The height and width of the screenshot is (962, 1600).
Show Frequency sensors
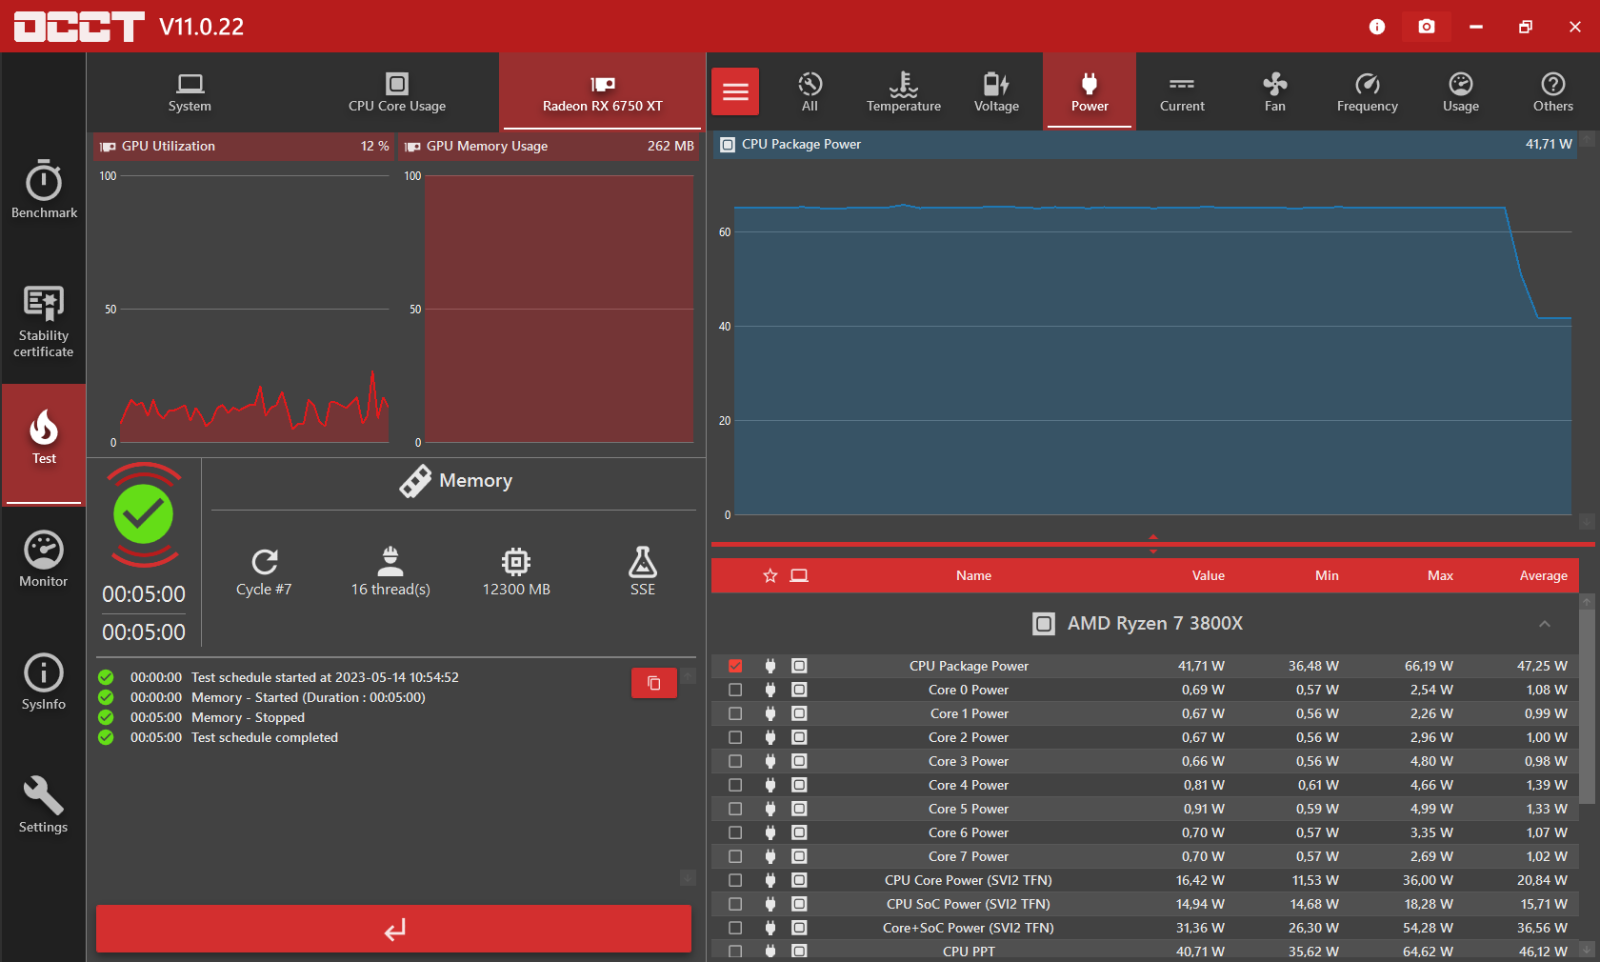click(1367, 92)
